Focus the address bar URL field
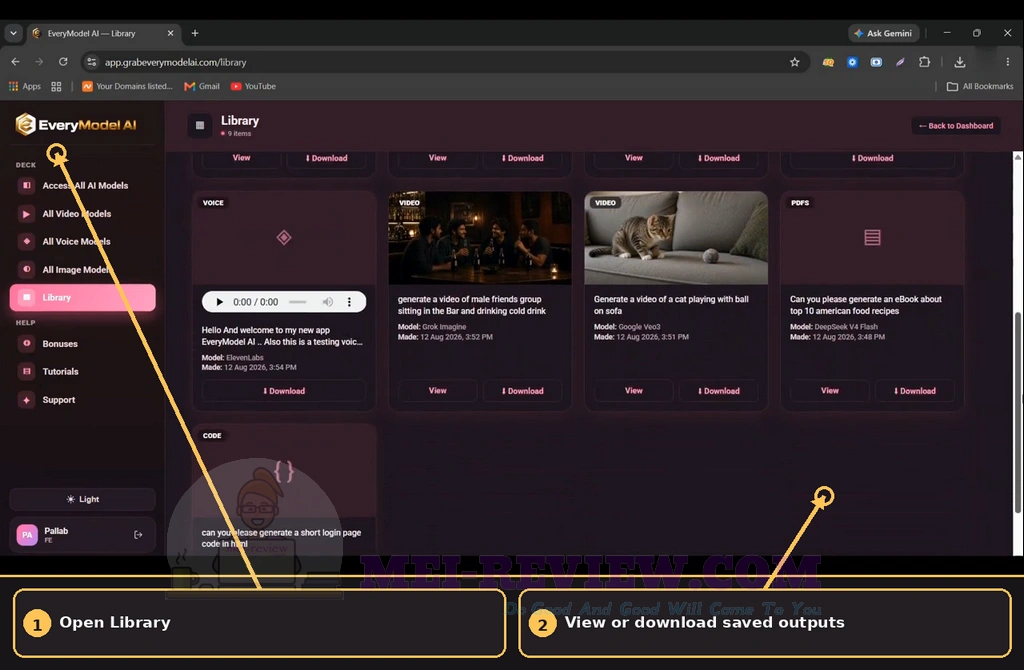 click(x=444, y=62)
